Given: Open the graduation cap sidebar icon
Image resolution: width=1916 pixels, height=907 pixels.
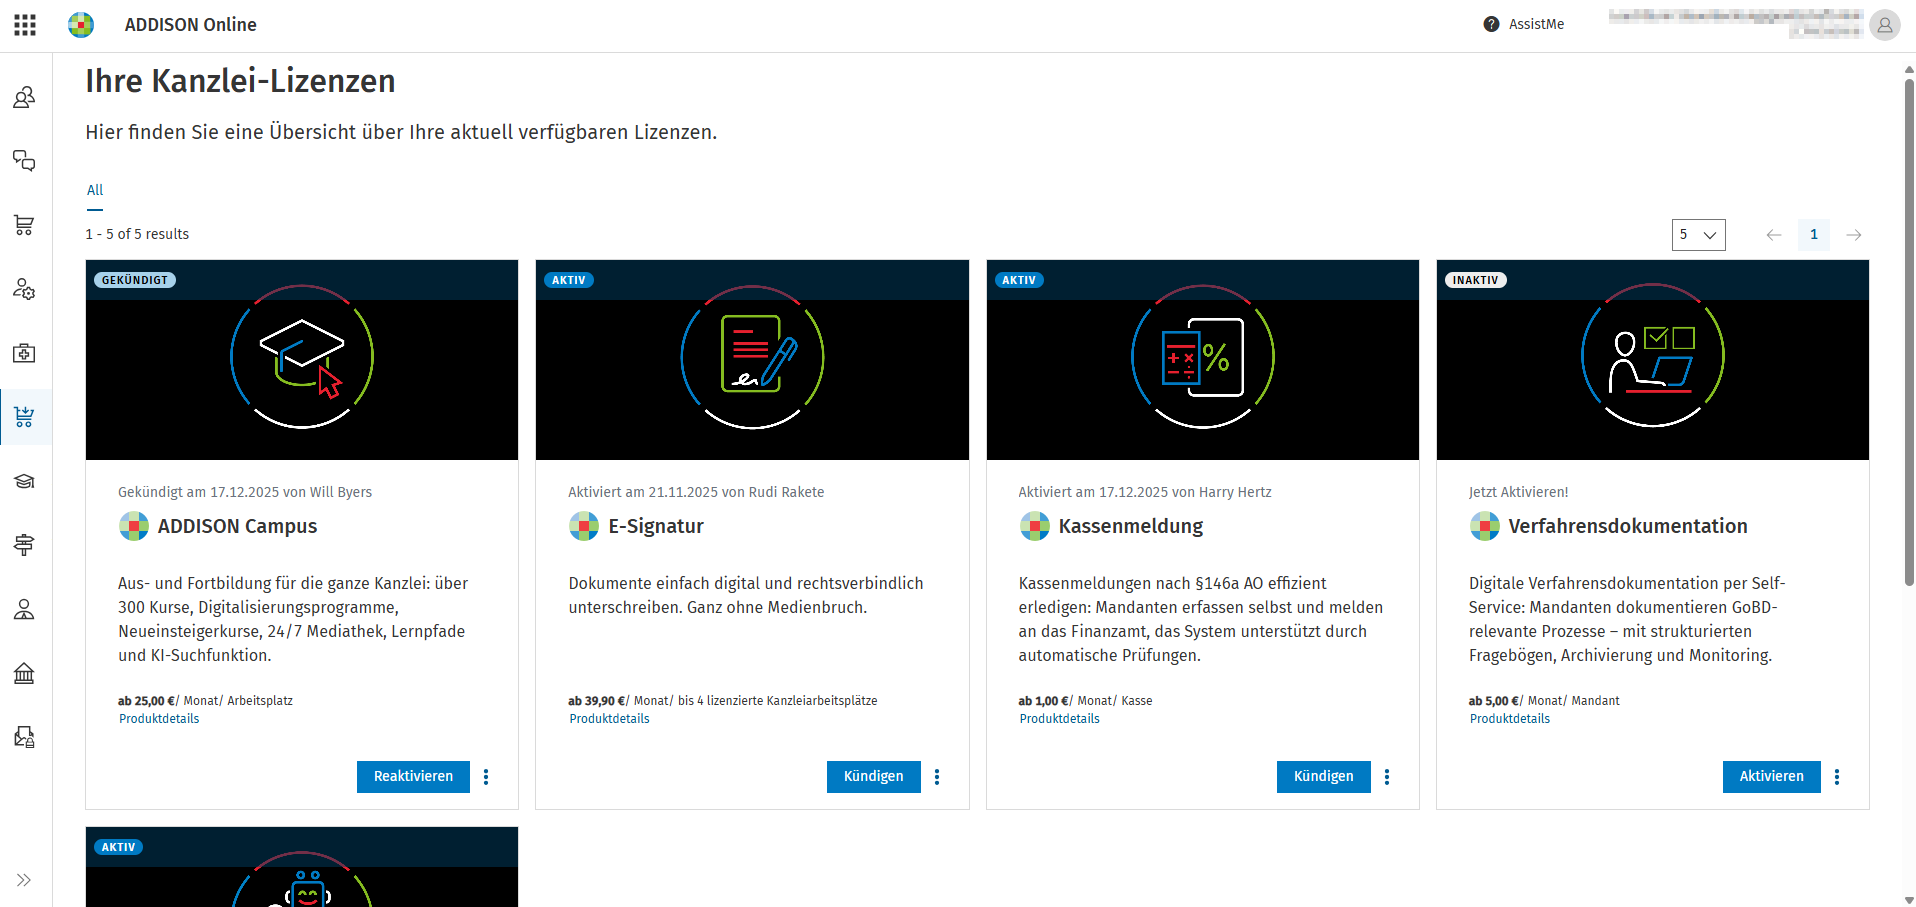Looking at the screenshot, I should pos(25,481).
